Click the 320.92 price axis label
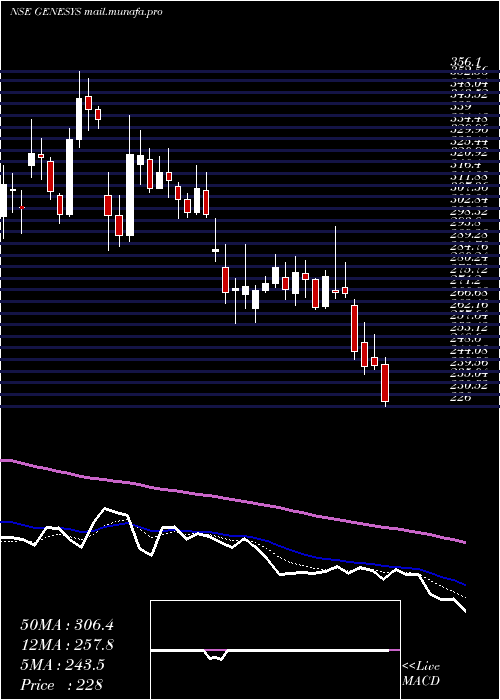 pos(469,153)
